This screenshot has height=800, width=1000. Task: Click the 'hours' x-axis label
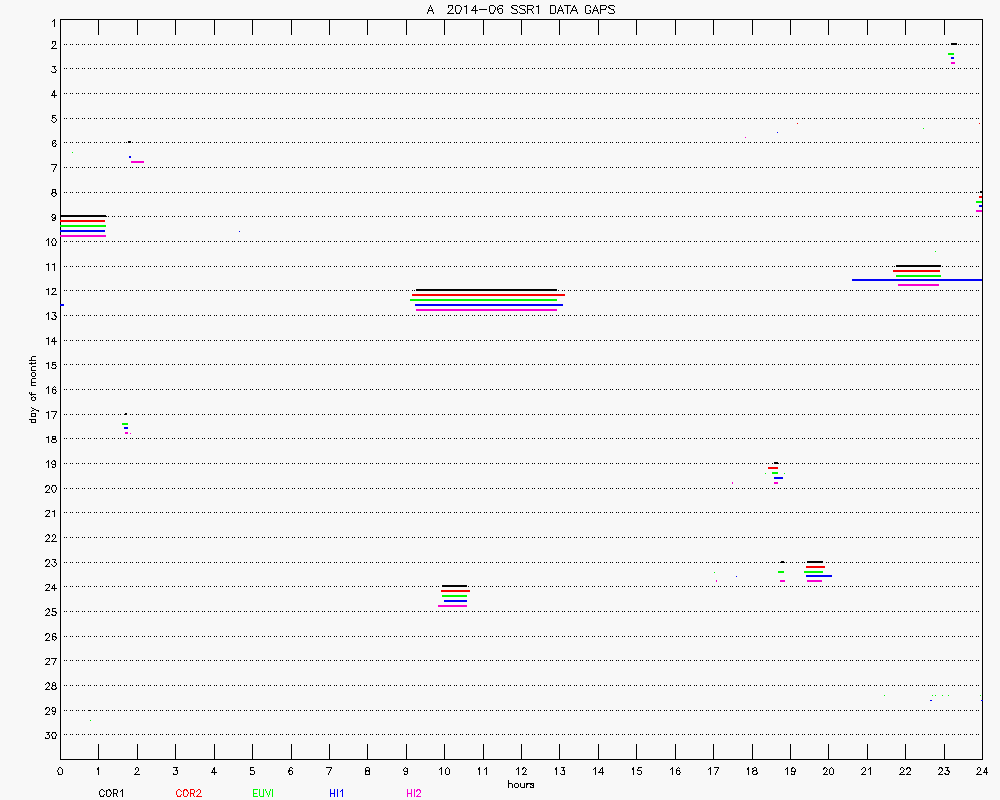pyautogui.click(x=520, y=785)
